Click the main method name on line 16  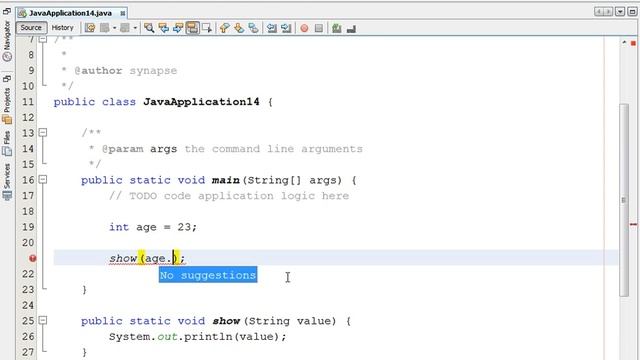[x=226, y=180]
